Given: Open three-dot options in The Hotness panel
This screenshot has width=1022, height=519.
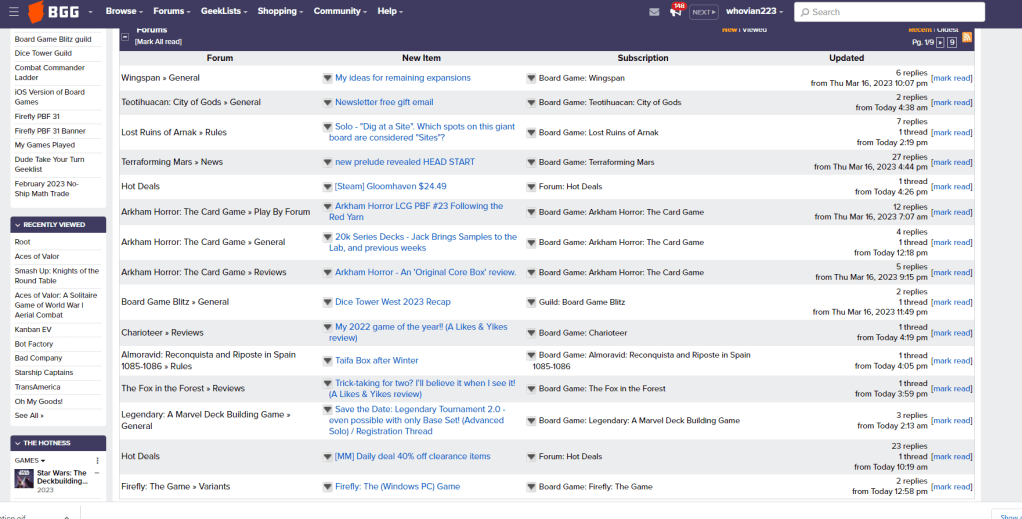Looking at the screenshot, I should click(98, 460).
